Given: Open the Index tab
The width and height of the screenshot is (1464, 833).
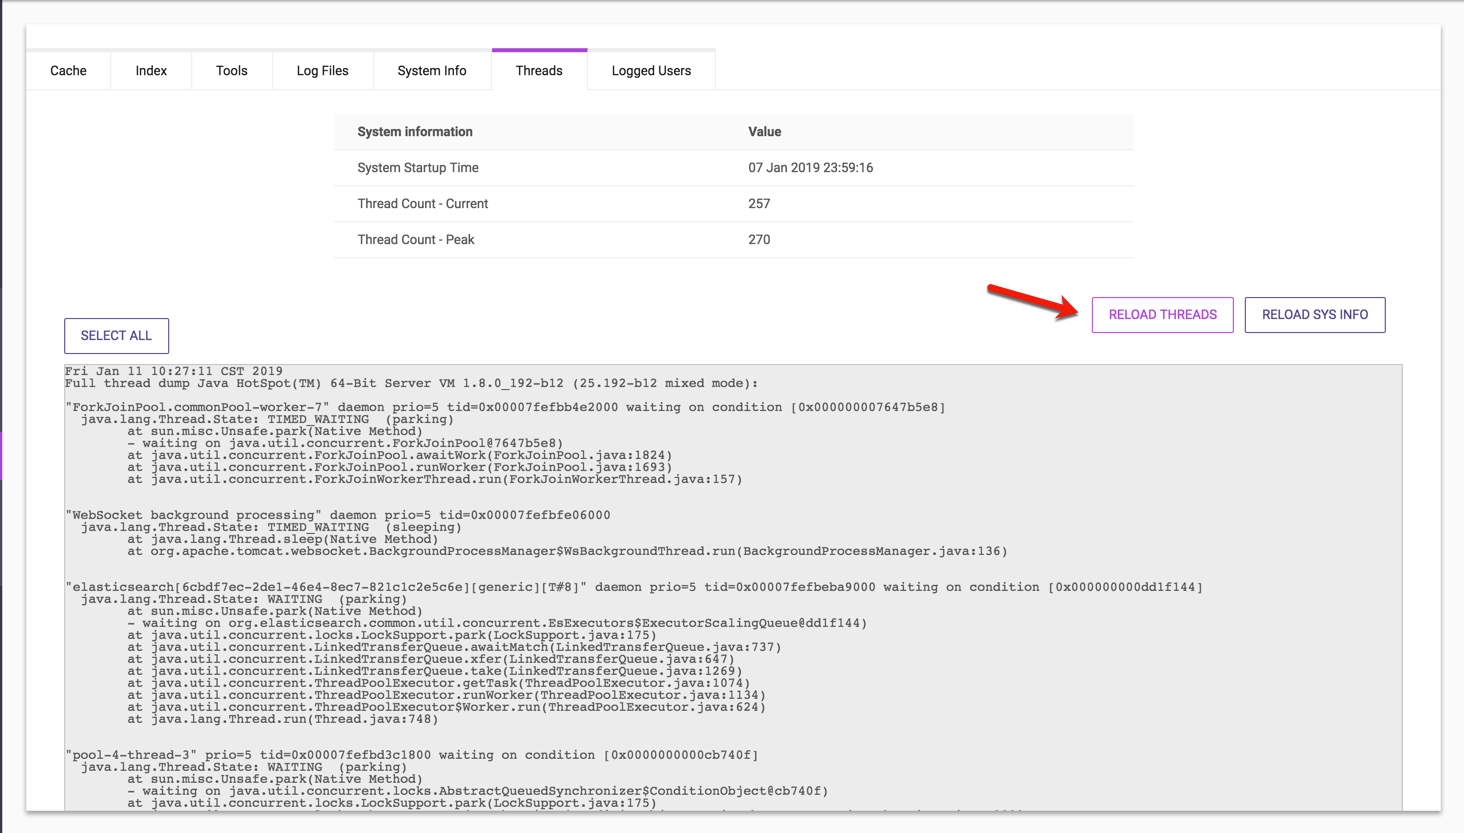Looking at the screenshot, I should [x=151, y=71].
